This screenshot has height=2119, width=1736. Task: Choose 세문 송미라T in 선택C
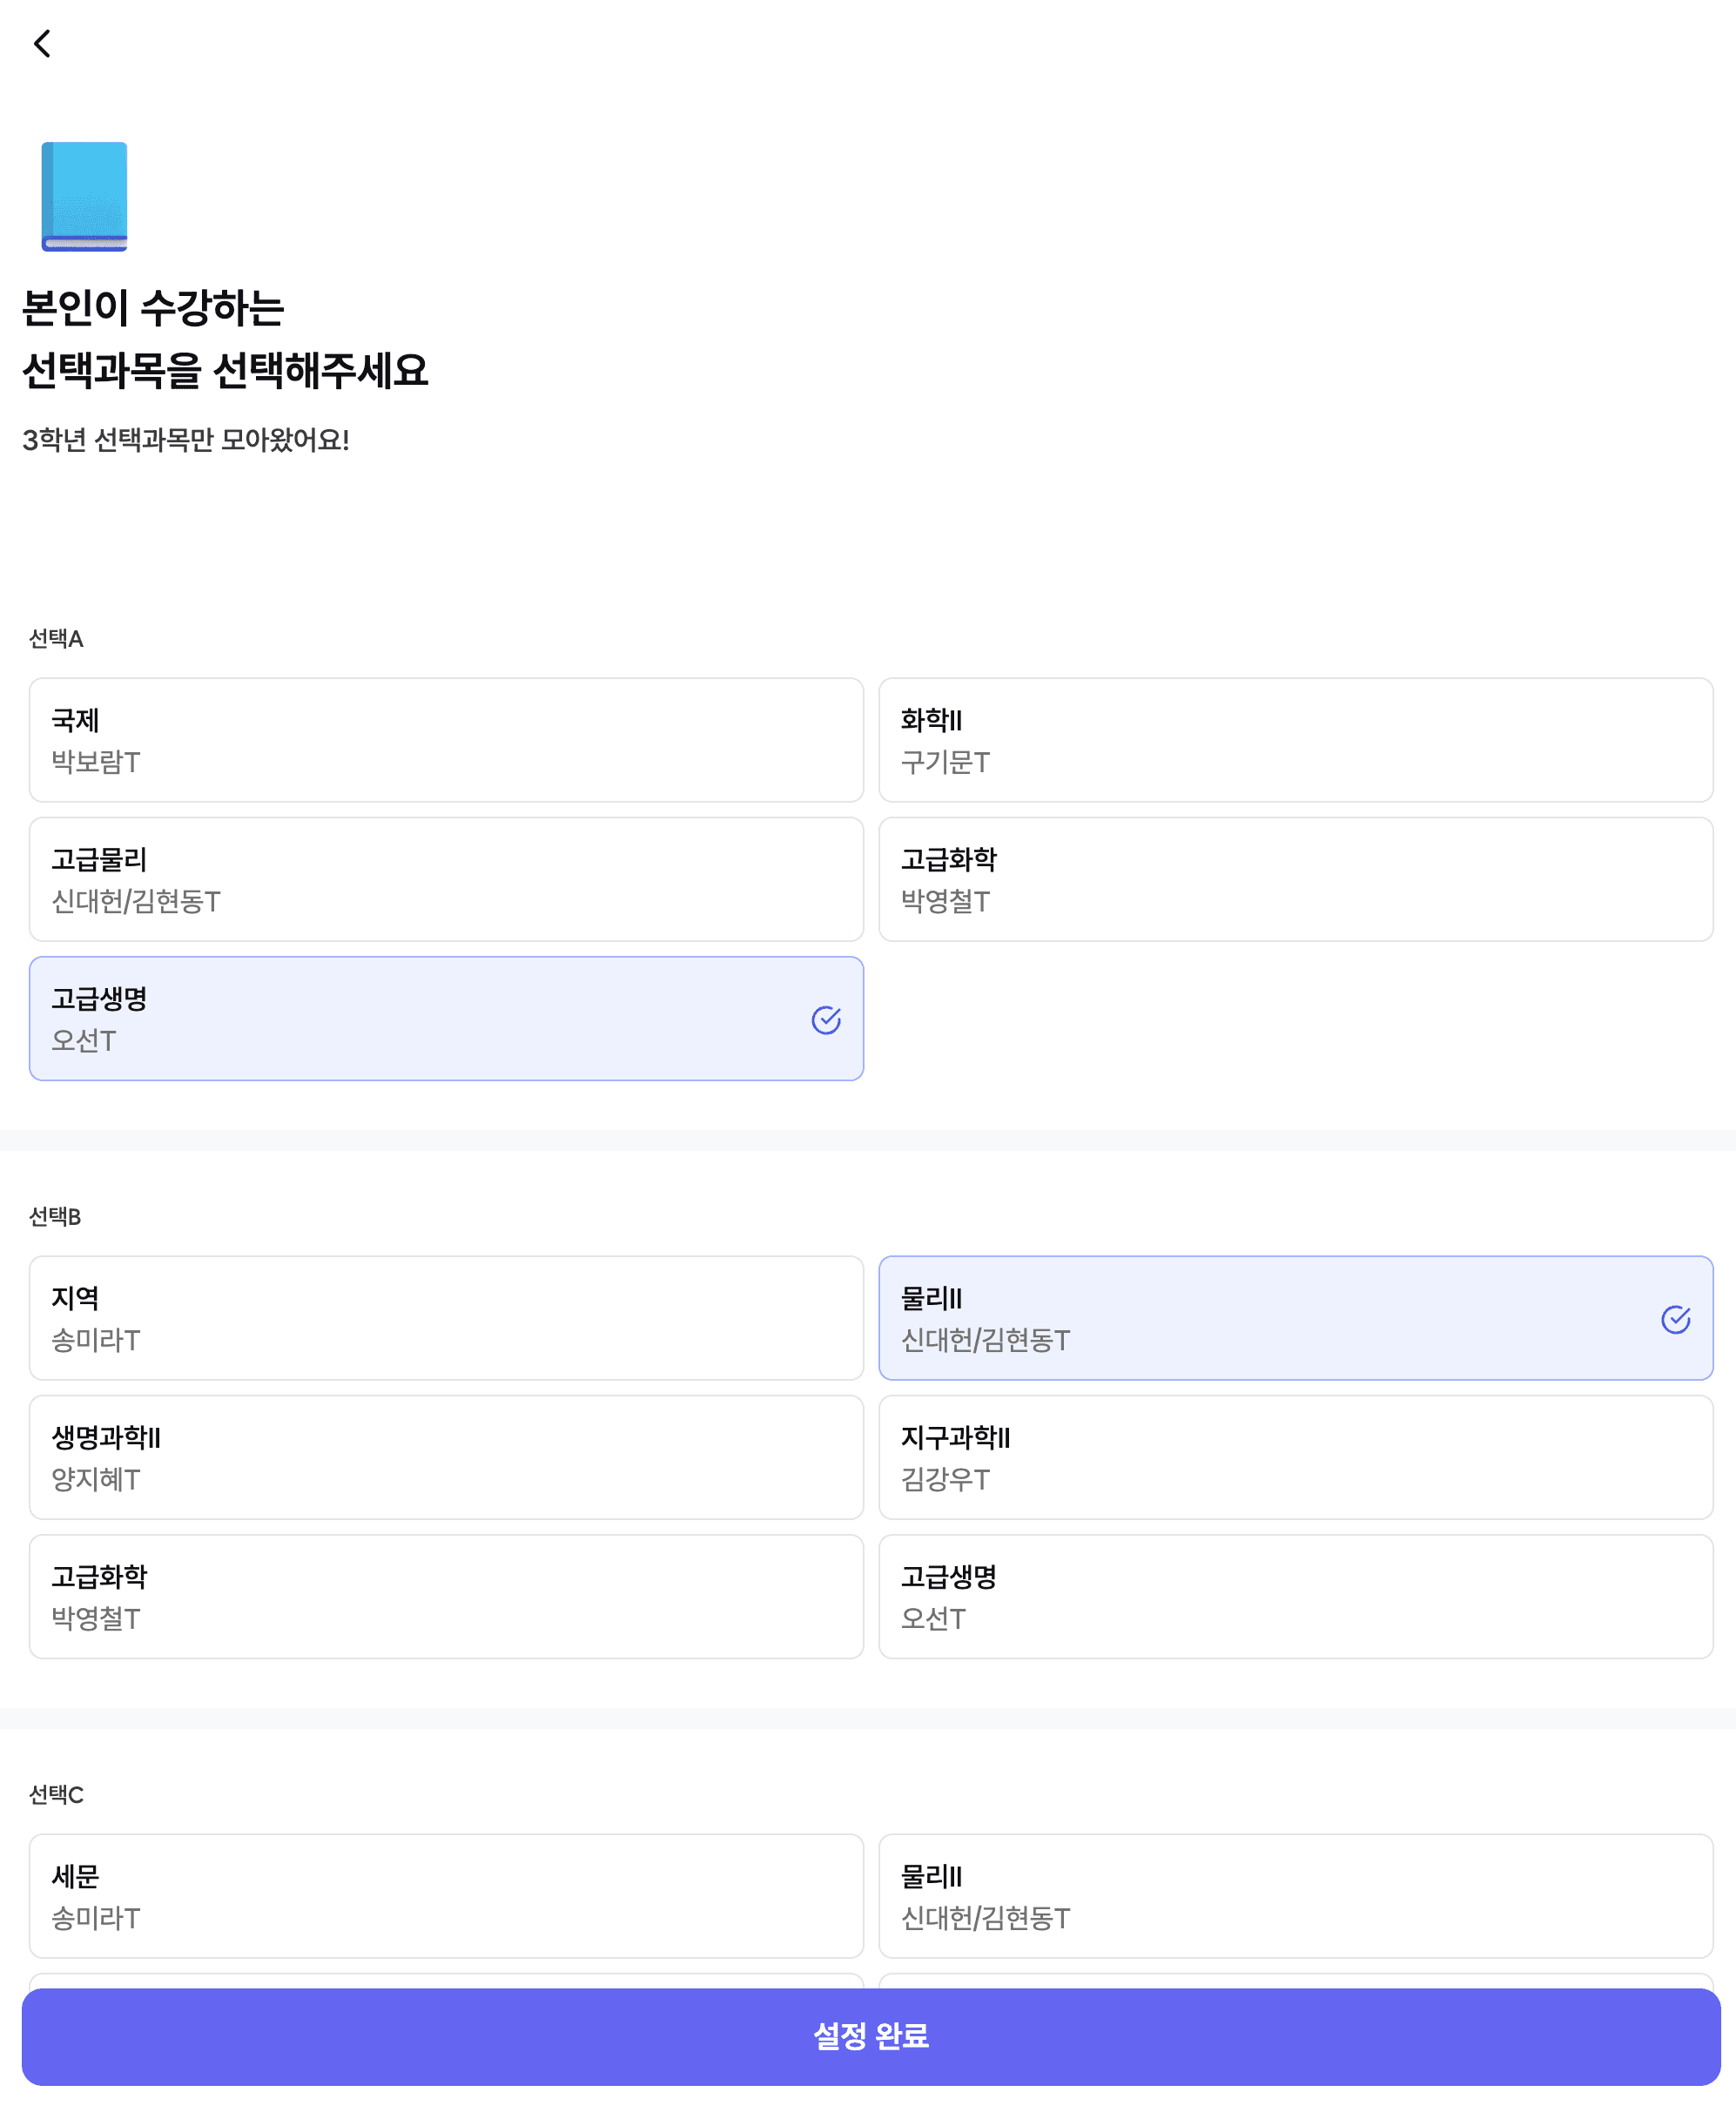tap(446, 1894)
